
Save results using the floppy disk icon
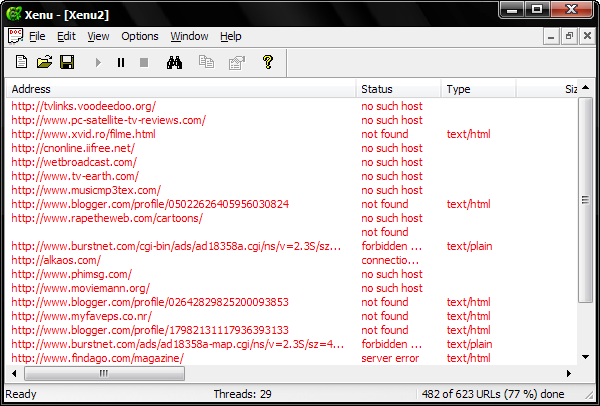coord(67,62)
